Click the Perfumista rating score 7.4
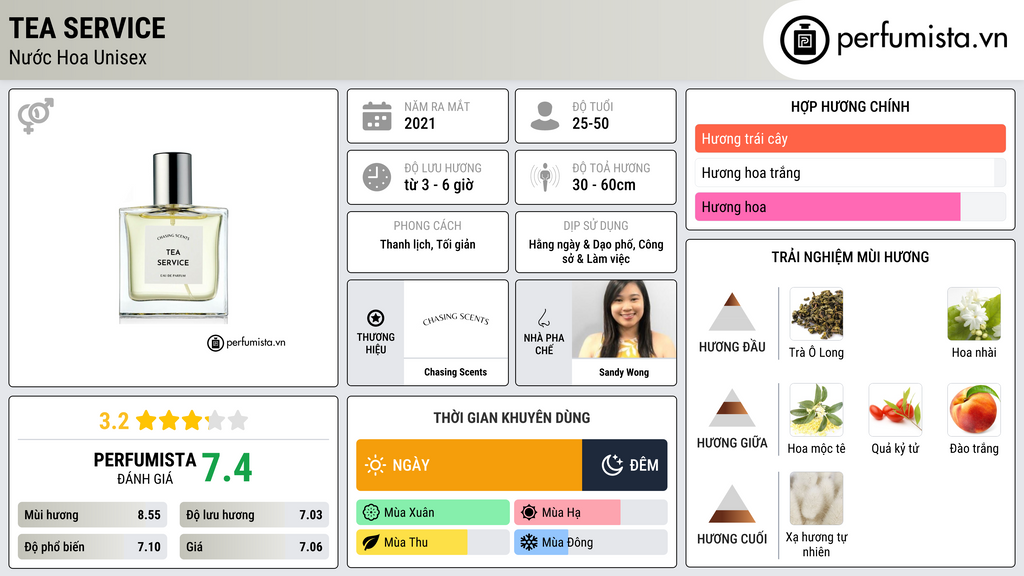Viewport: 1024px width, 576px height. pyautogui.click(x=226, y=468)
